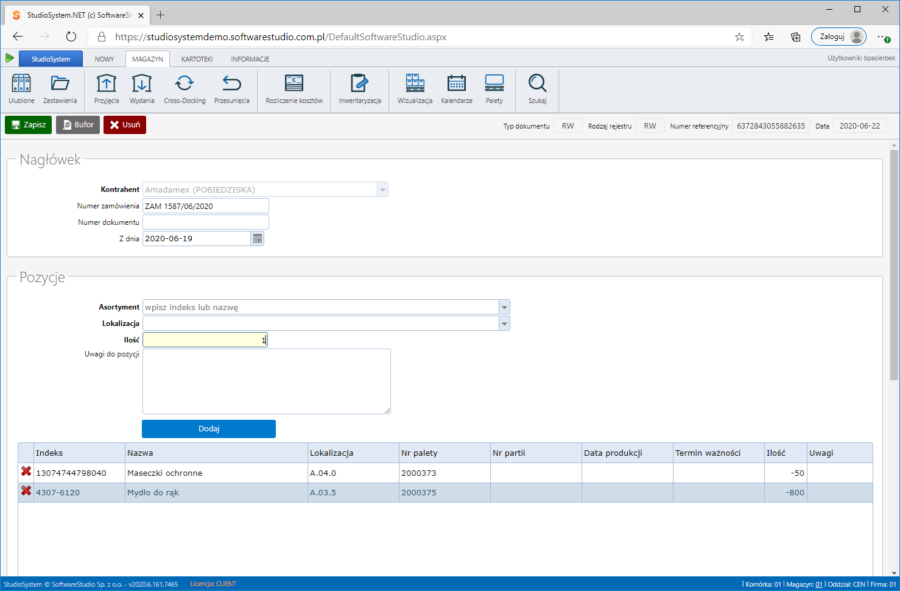Click the Usuń delete button

click(x=125, y=125)
